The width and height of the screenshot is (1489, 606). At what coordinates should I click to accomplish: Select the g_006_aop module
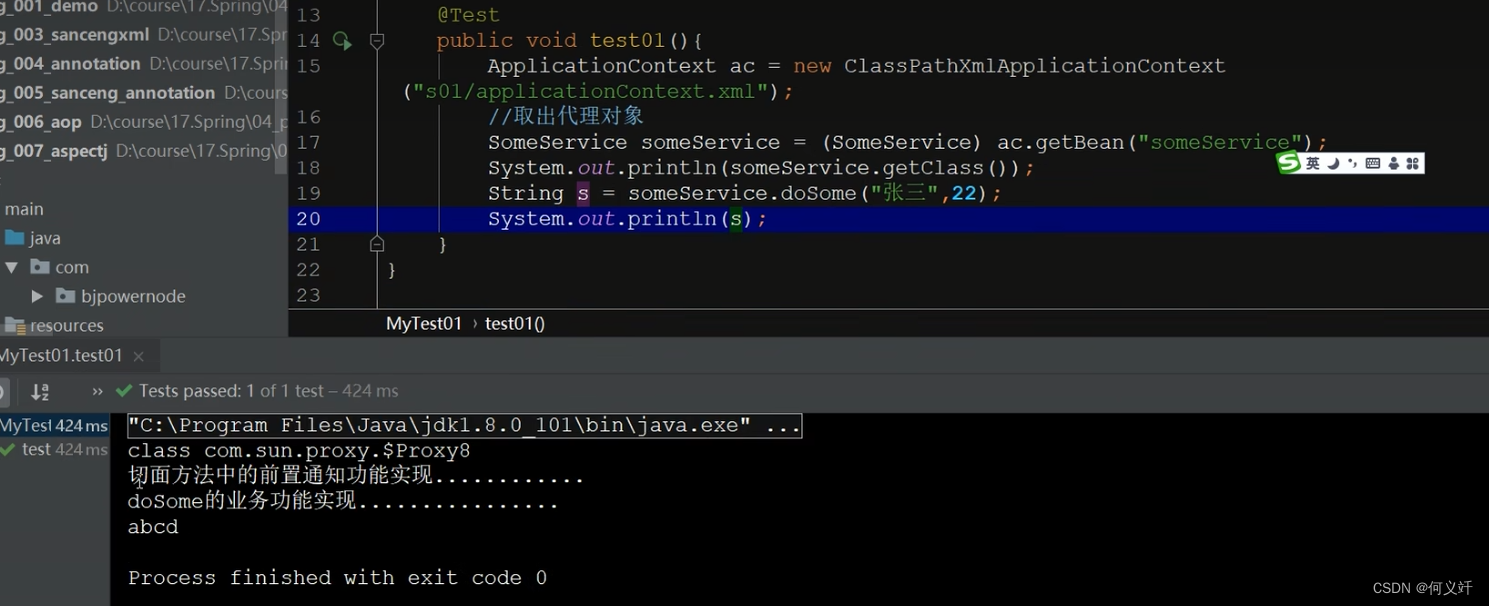point(41,122)
